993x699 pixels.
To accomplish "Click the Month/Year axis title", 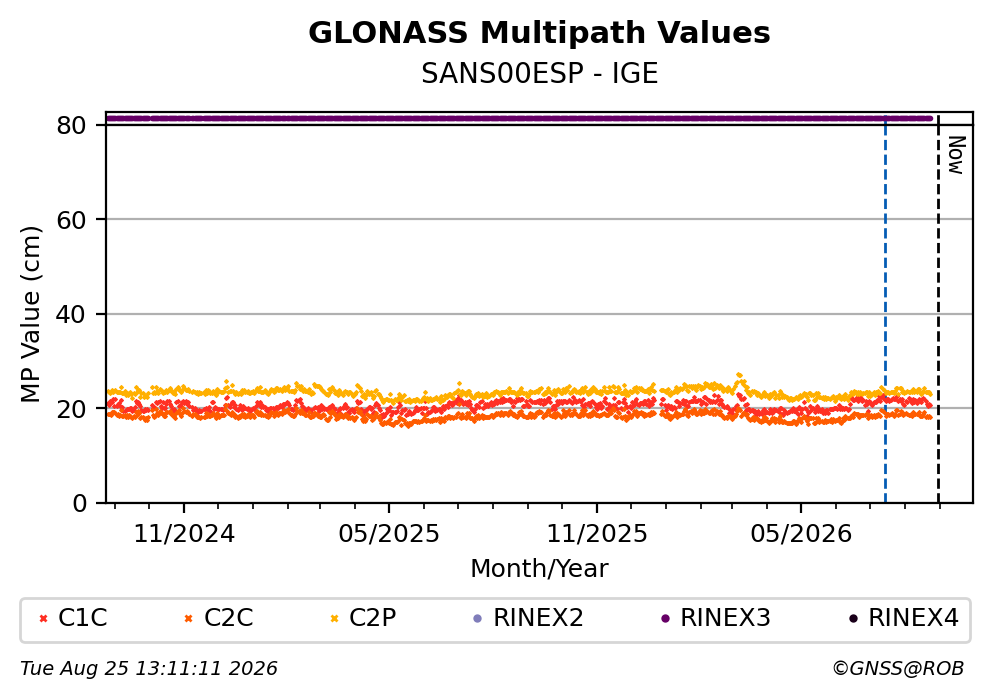I will pos(539,569).
